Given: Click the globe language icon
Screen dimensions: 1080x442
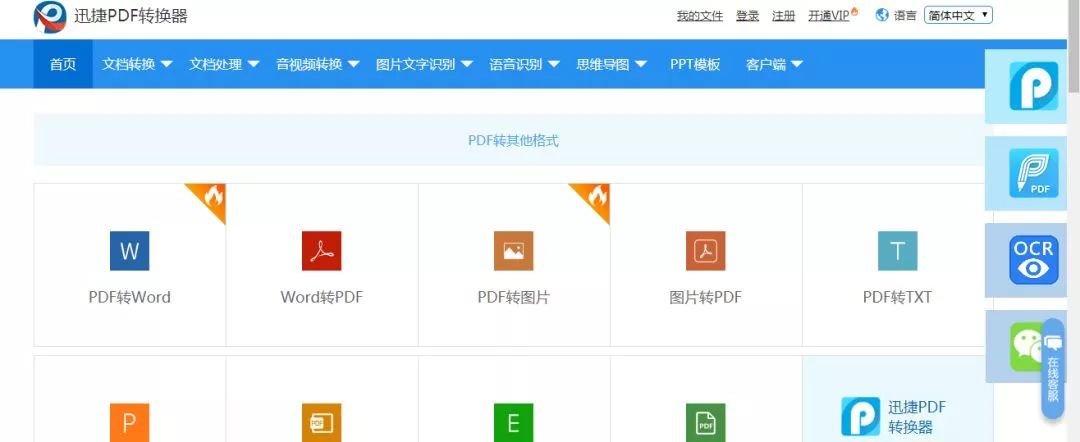Looking at the screenshot, I should (x=882, y=15).
